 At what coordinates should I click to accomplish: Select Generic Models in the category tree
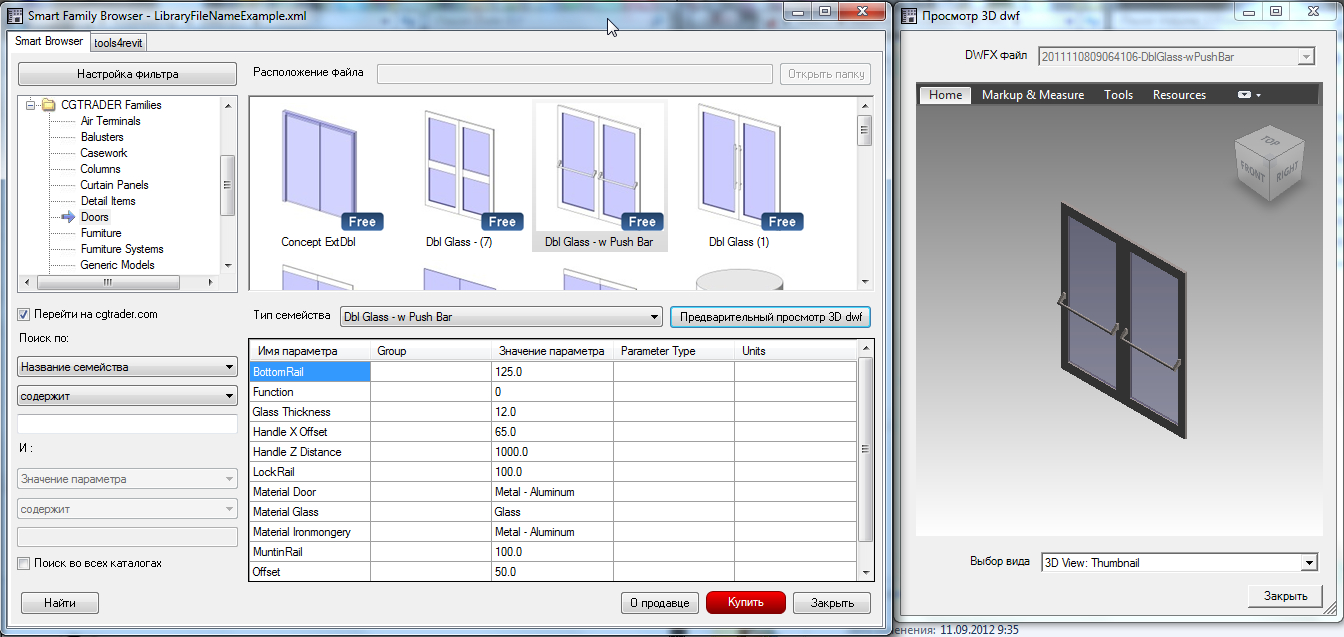(118, 265)
